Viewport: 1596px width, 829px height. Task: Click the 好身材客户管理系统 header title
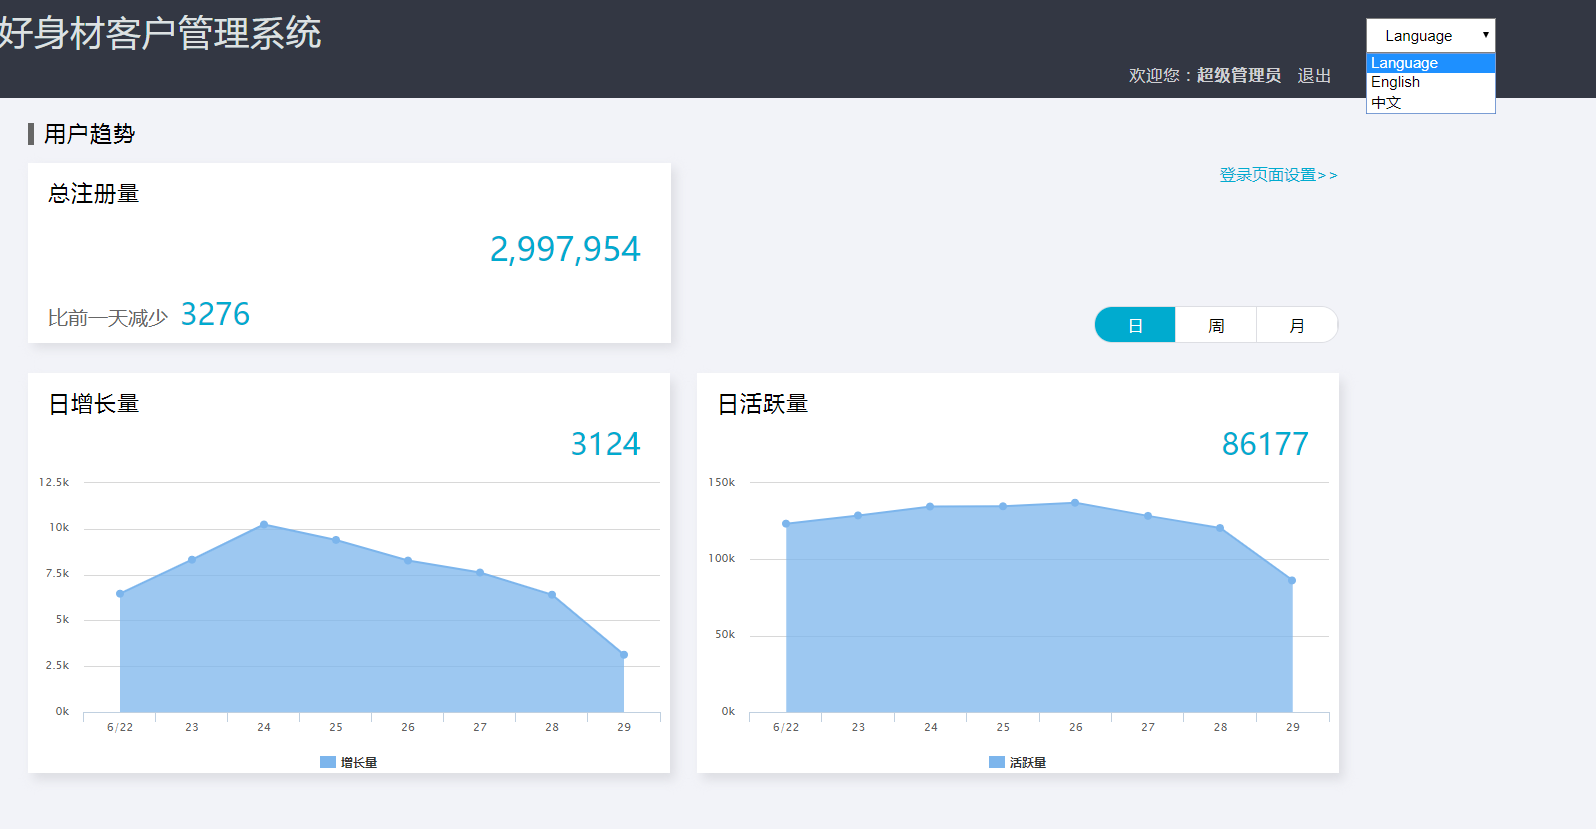(160, 33)
